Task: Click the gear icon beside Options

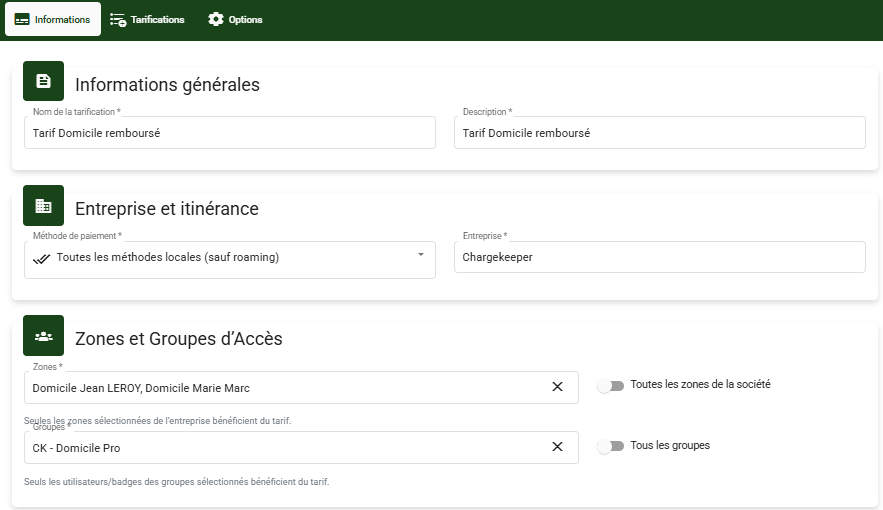Action: [216, 19]
